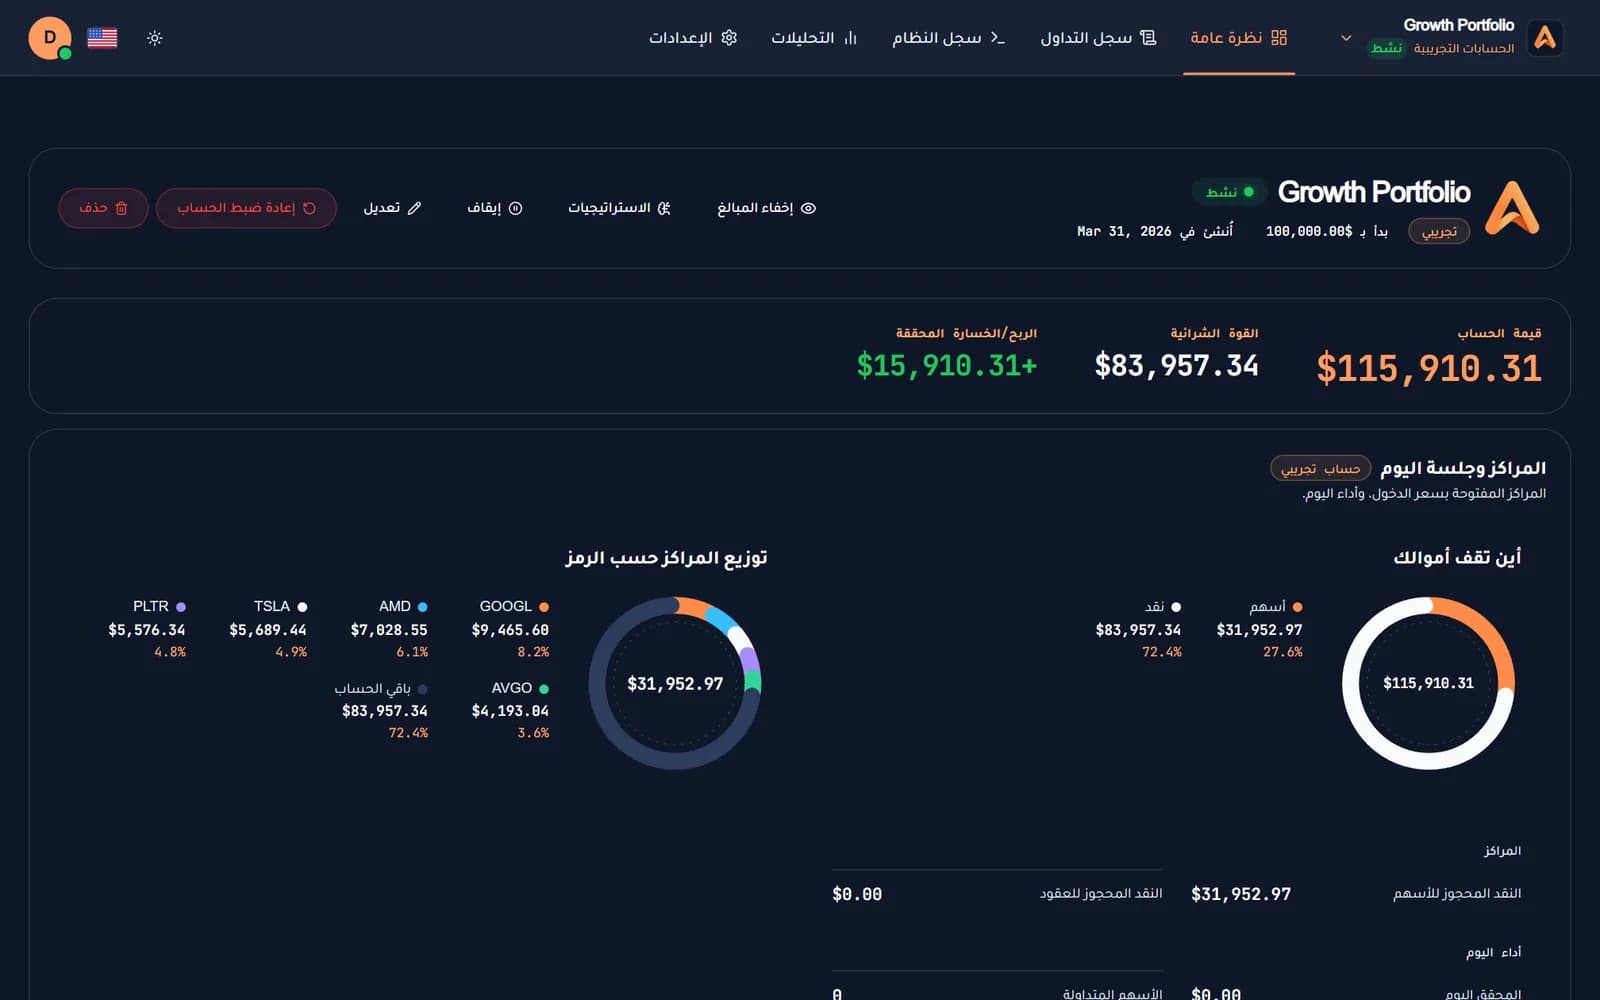Image resolution: width=1600 pixels, height=1000 pixels.
Task: Delete account with حذف button
Action: coord(103,208)
